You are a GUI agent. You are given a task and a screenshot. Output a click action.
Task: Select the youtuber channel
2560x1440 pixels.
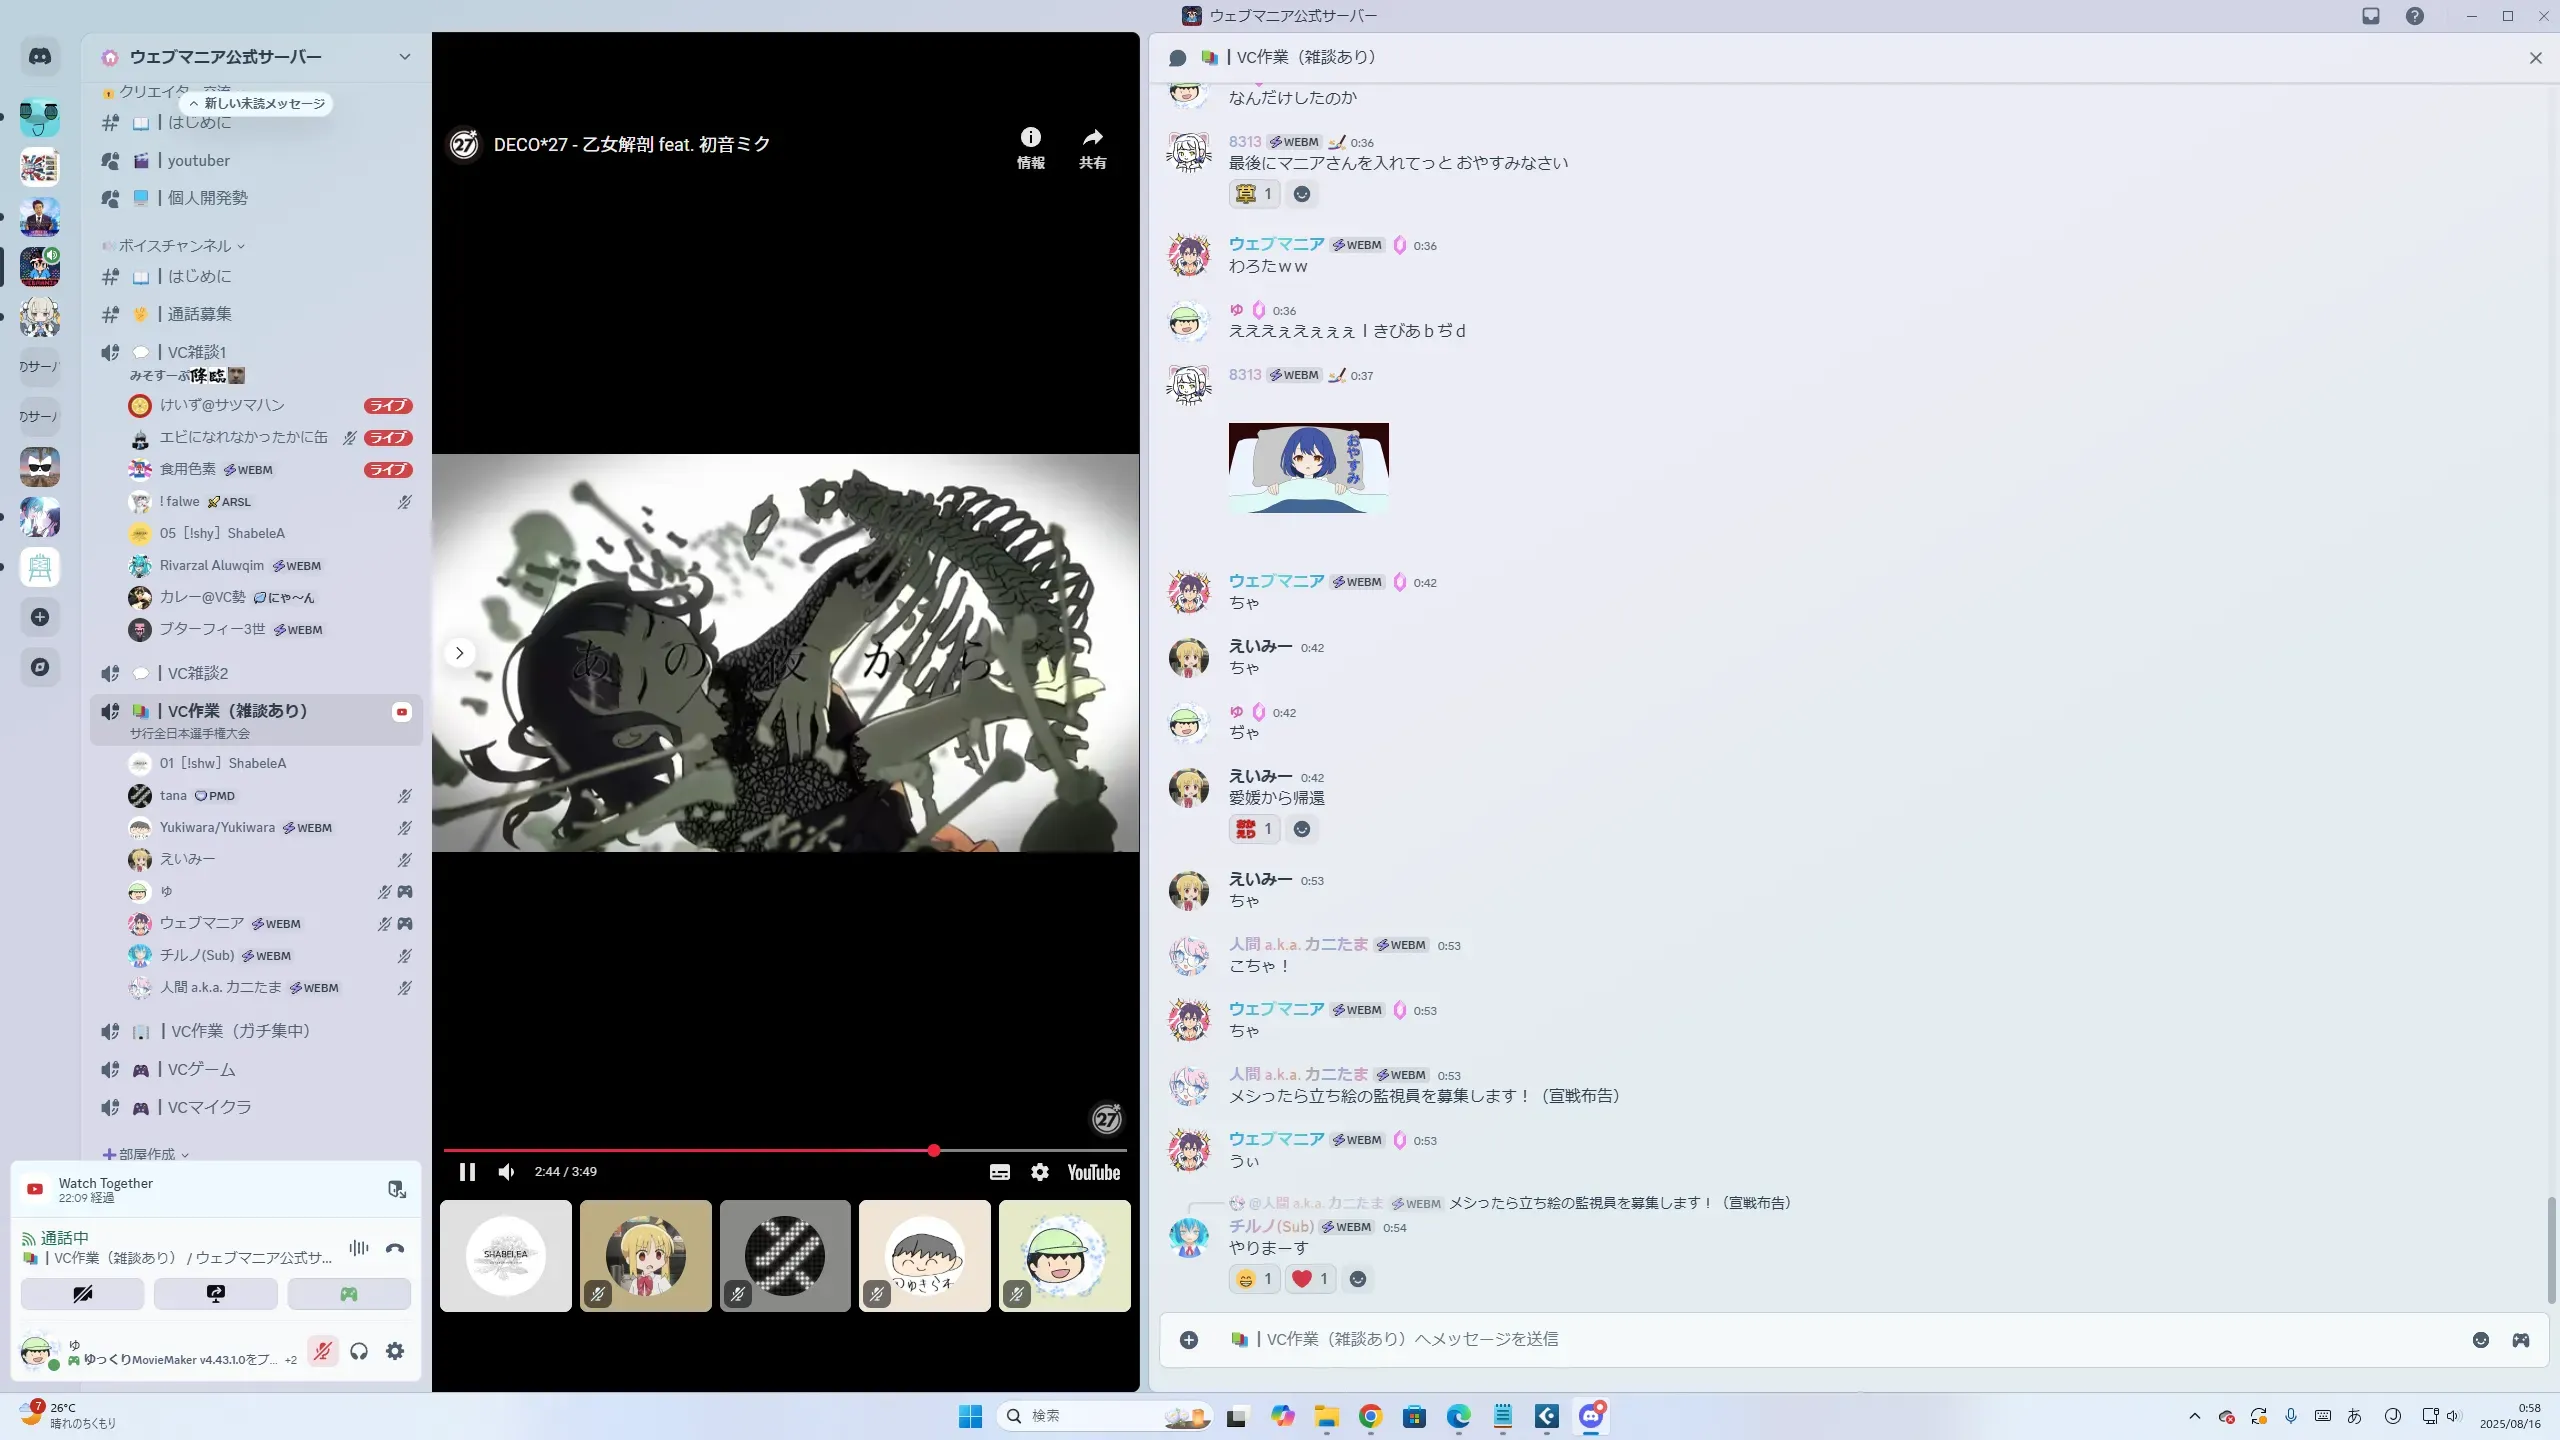tap(198, 160)
